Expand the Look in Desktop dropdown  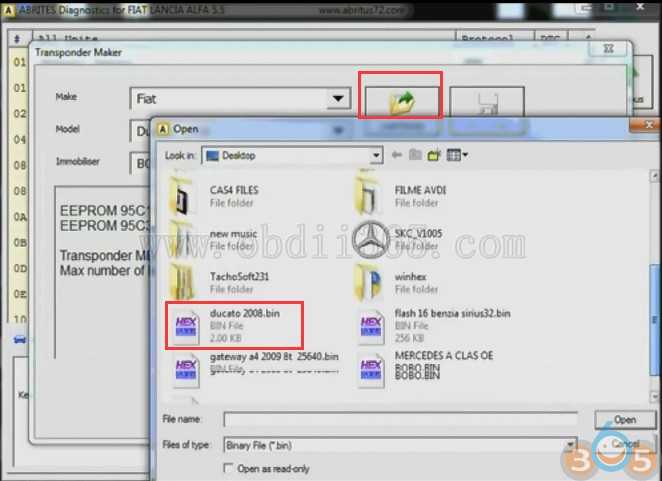coord(376,155)
